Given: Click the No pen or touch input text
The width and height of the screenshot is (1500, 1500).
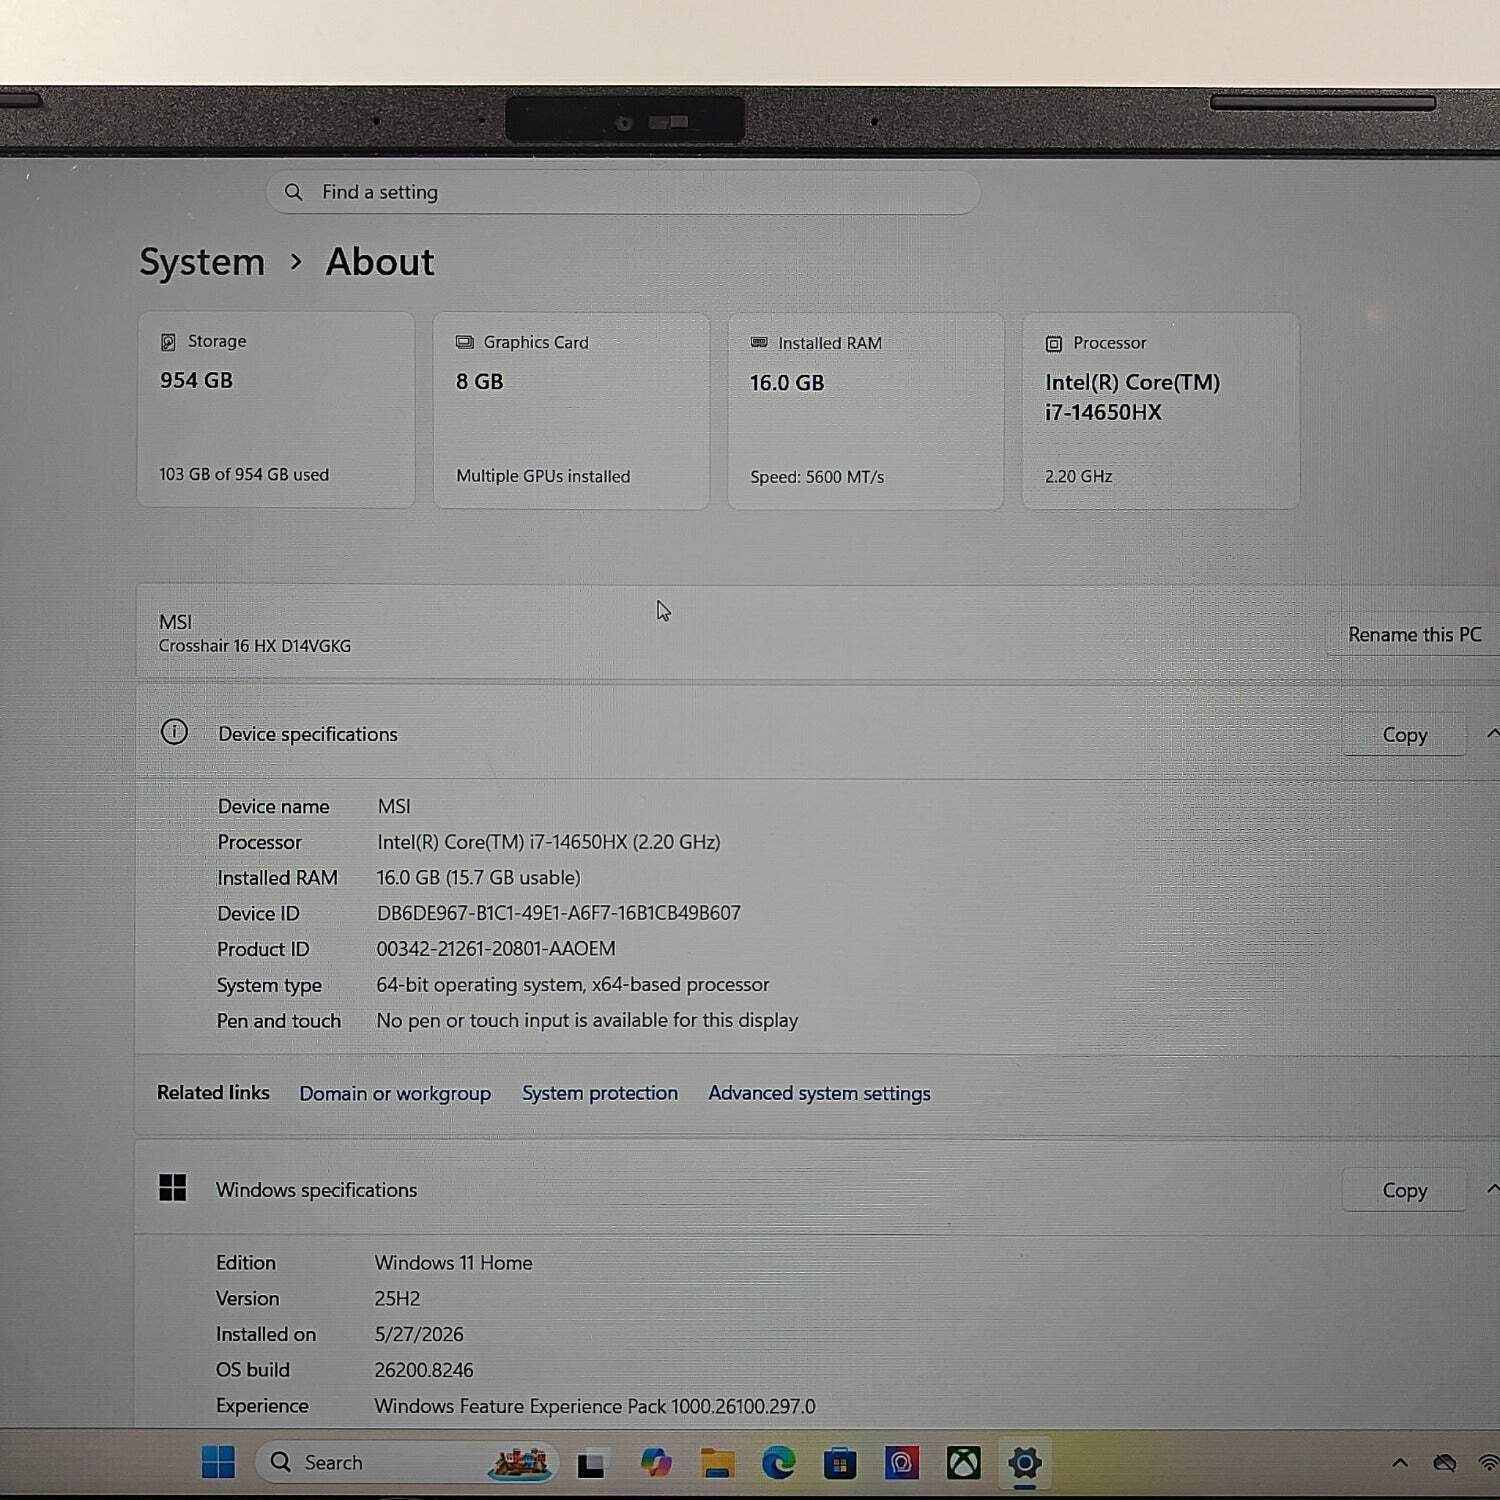Looking at the screenshot, I should point(587,1021).
